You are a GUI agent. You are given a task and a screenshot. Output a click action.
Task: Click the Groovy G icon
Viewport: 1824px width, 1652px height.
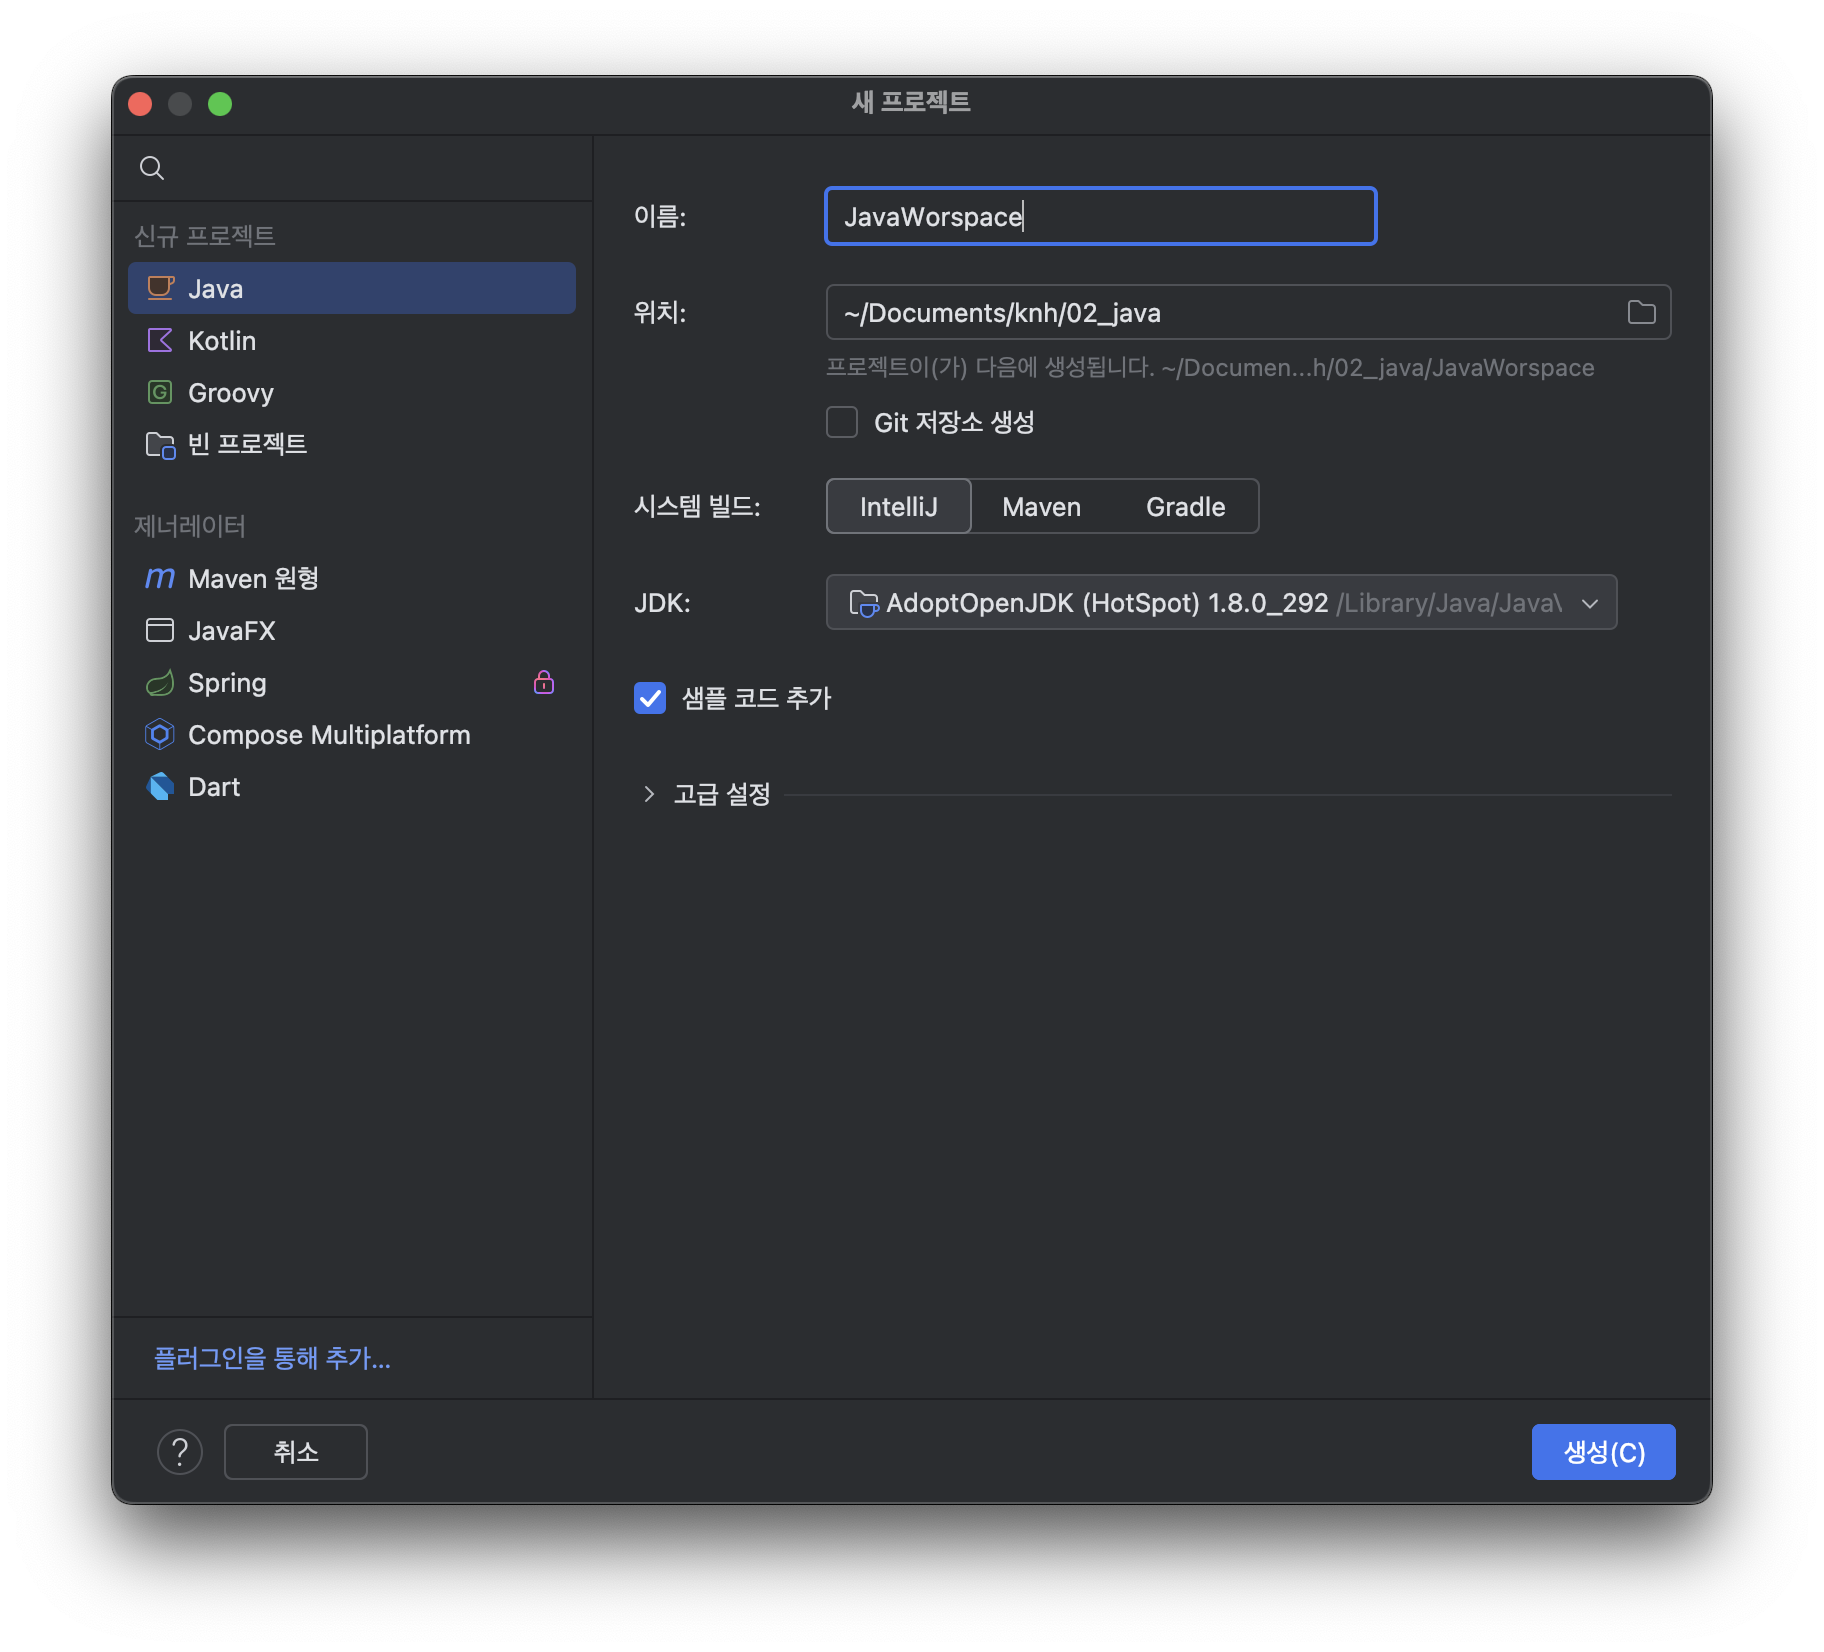160,392
